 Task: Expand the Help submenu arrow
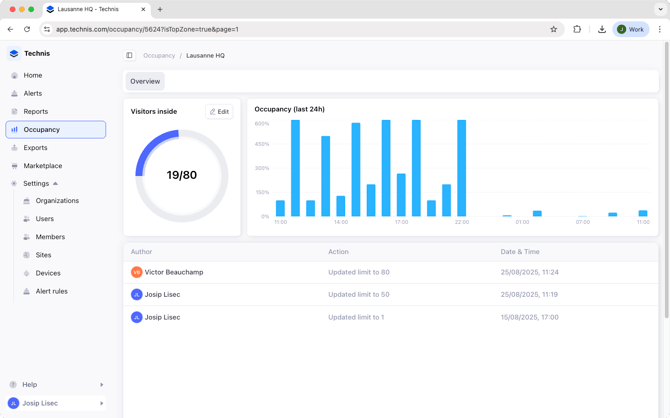point(101,385)
